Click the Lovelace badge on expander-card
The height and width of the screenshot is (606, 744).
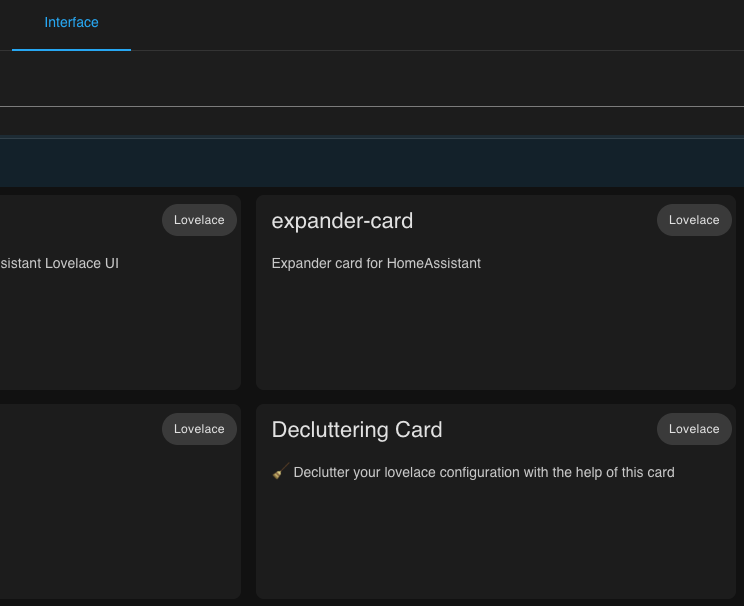pyautogui.click(x=694, y=220)
